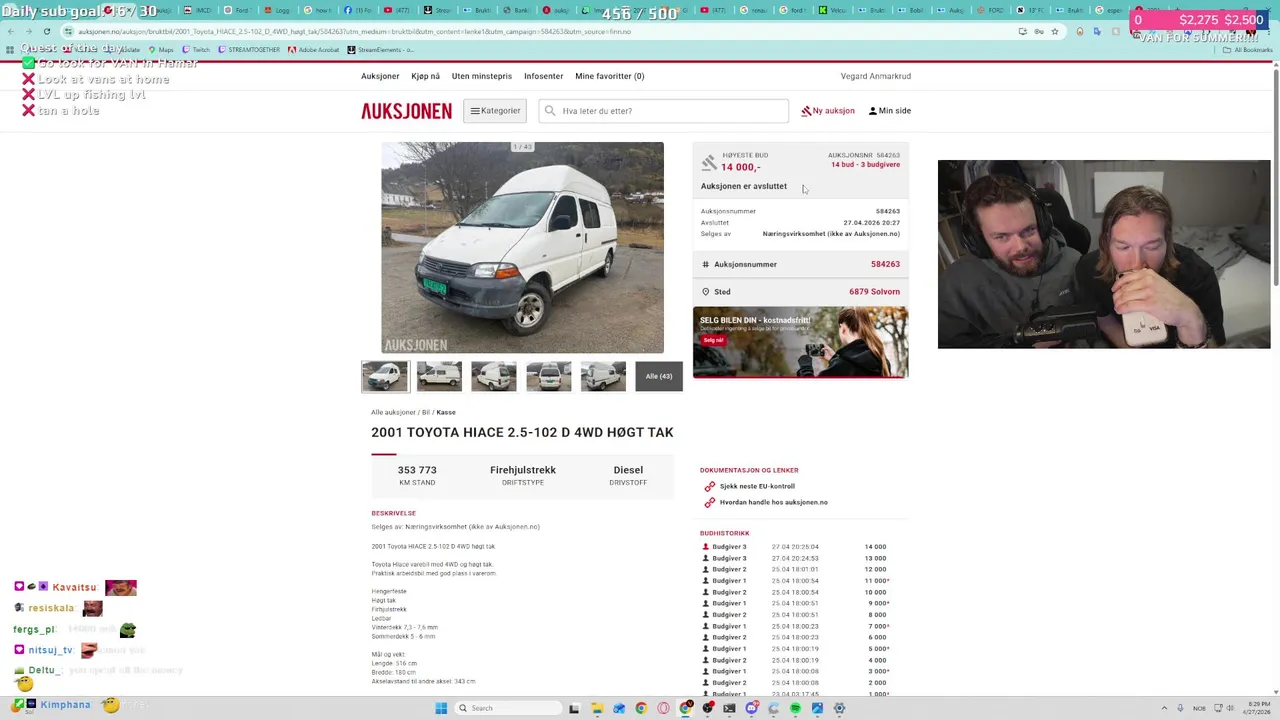Click the 'Kasse' breadcrumb link
1280x720 pixels.
(x=446, y=412)
